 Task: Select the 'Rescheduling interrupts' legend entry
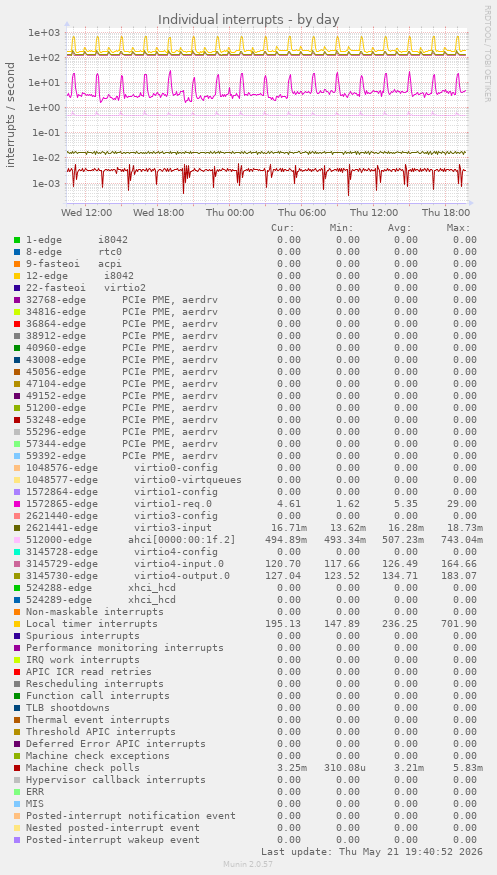point(95,684)
